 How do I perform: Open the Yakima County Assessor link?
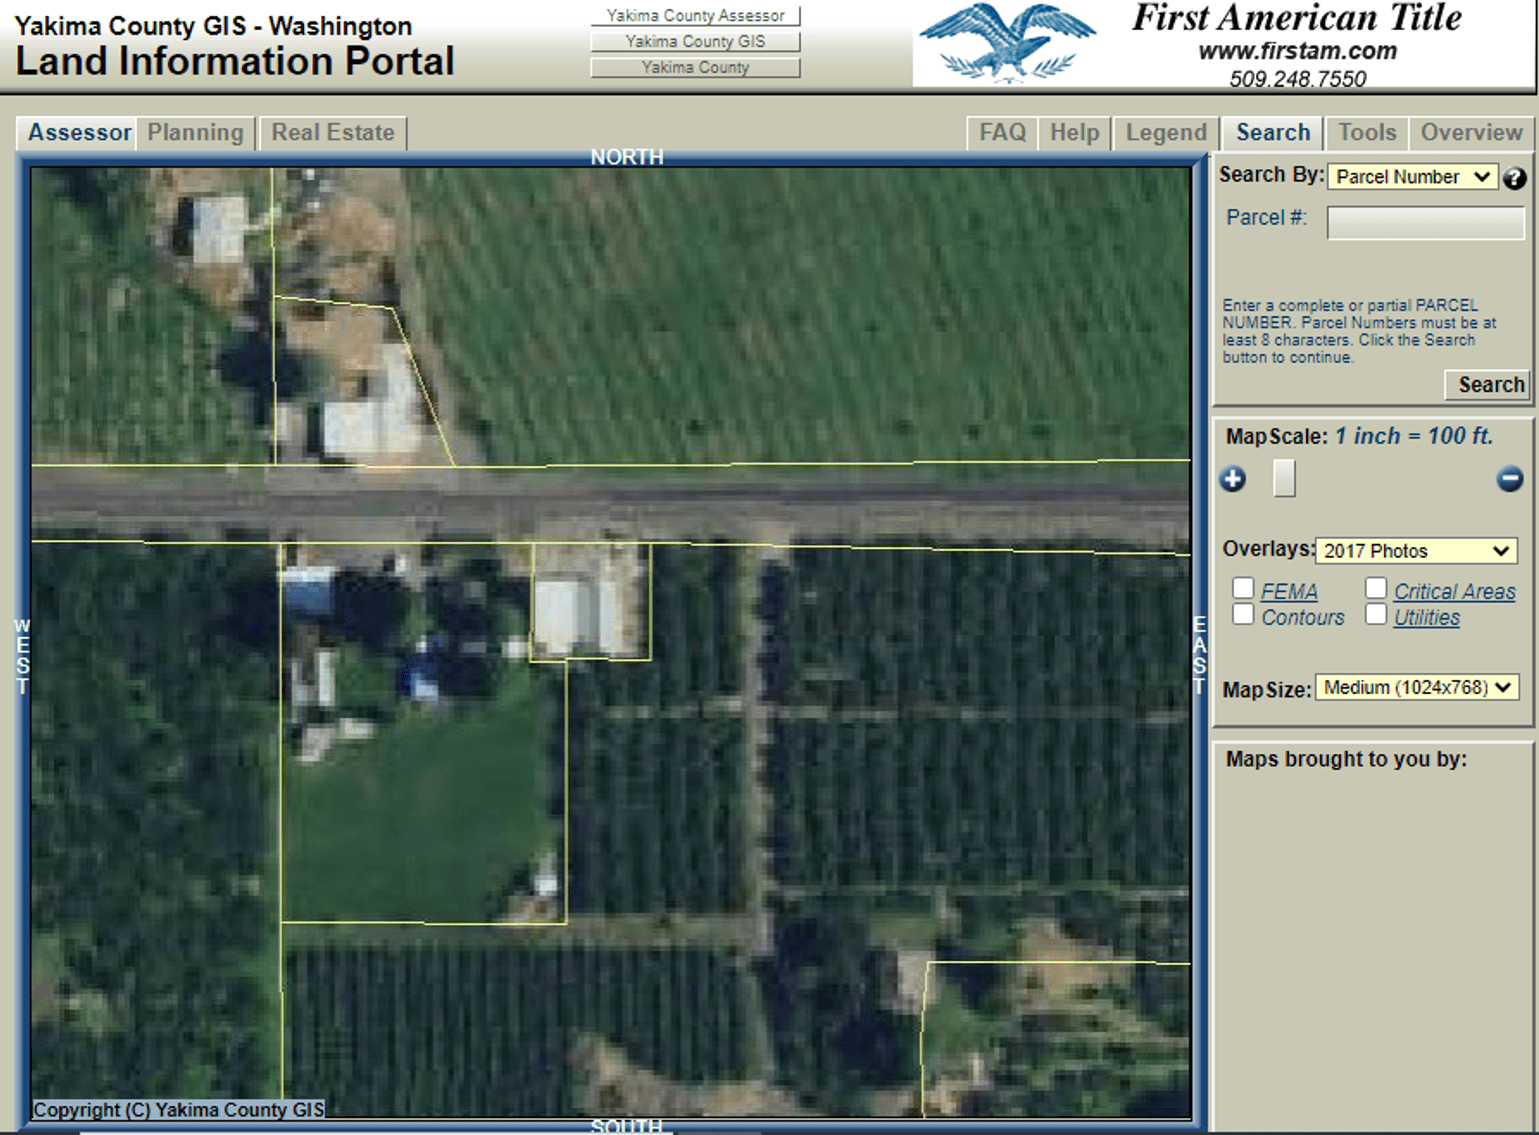click(x=696, y=15)
